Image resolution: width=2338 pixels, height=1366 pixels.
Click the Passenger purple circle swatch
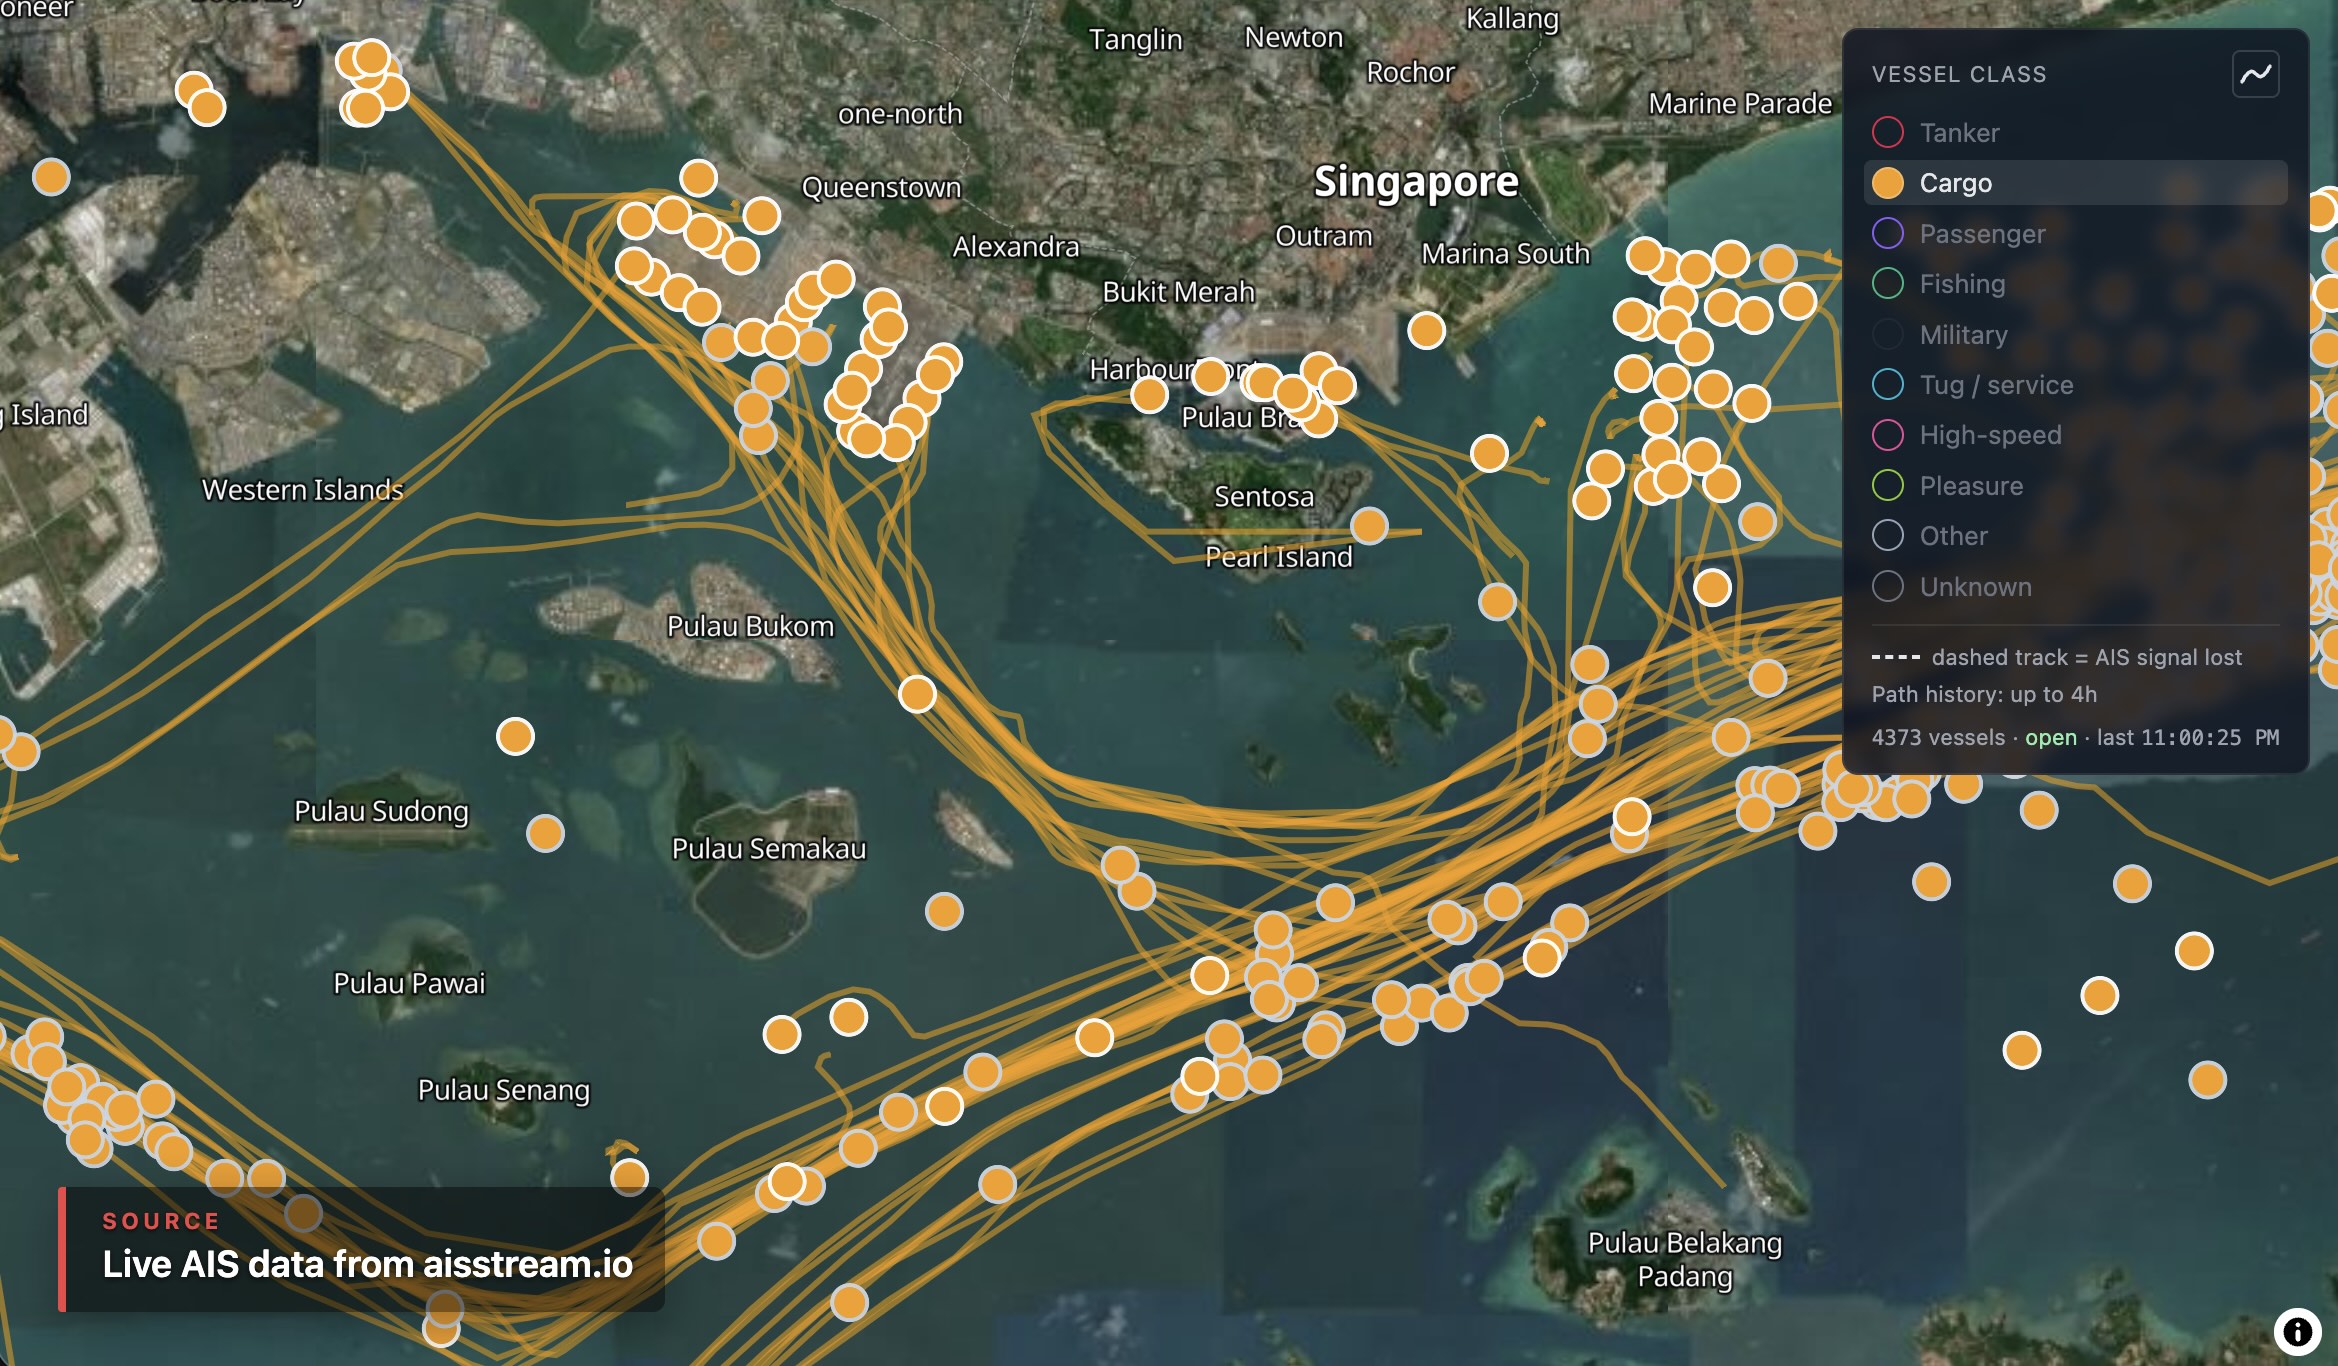pyautogui.click(x=1887, y=233)
